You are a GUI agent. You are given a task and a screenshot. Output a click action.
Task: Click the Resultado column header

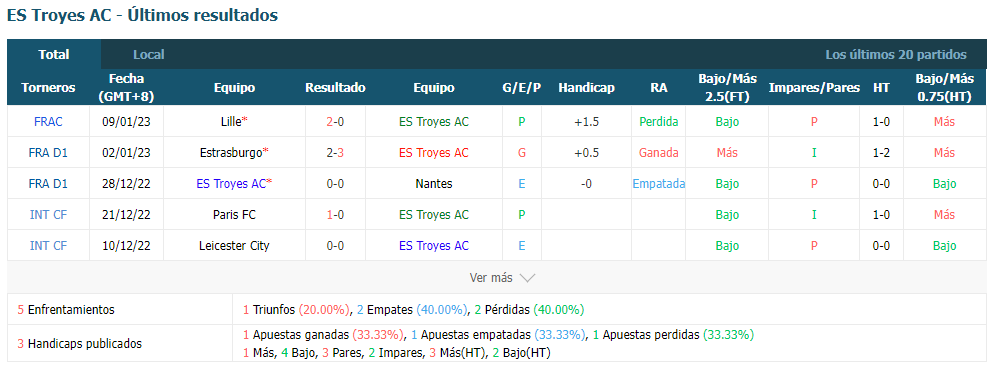pos(335,88)
